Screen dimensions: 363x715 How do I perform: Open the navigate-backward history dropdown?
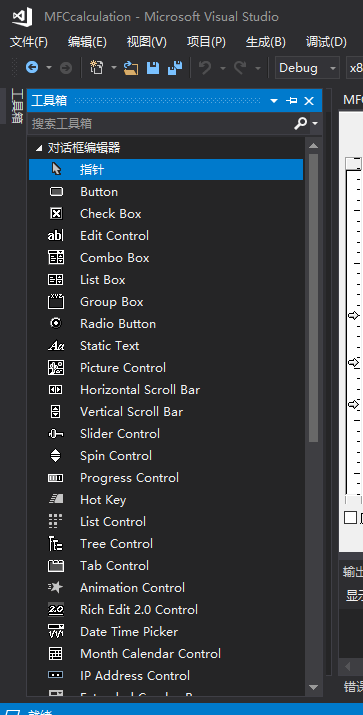[x=49, y=68]
